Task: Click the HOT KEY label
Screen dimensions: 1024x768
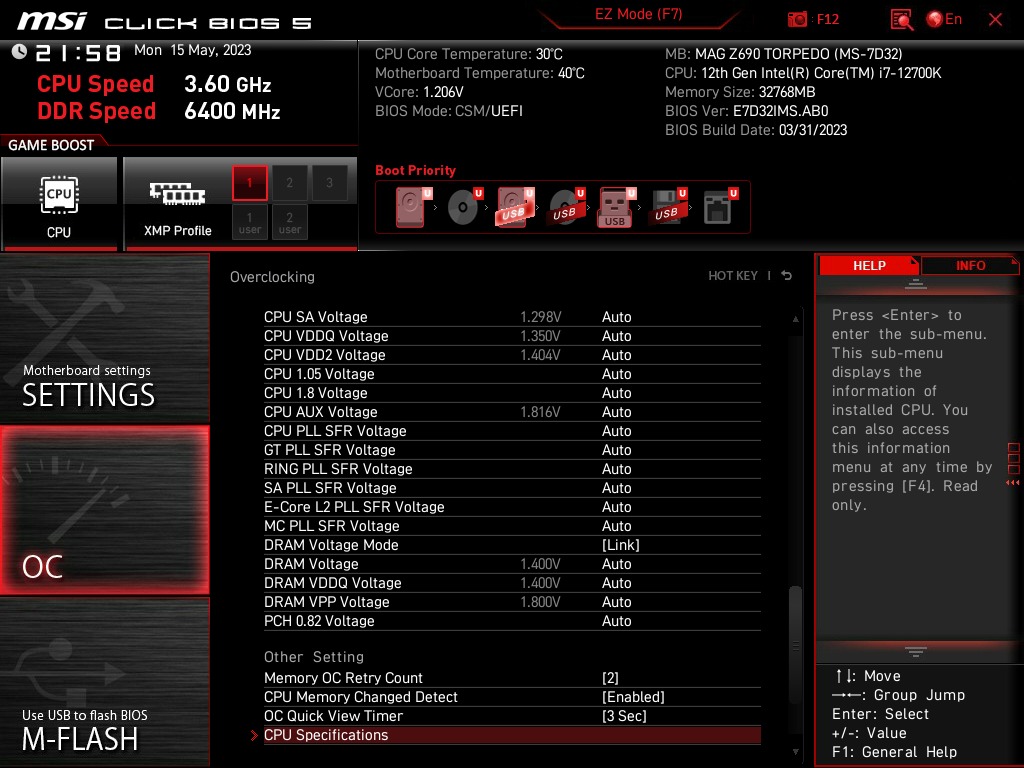Action: pos(733,276)
